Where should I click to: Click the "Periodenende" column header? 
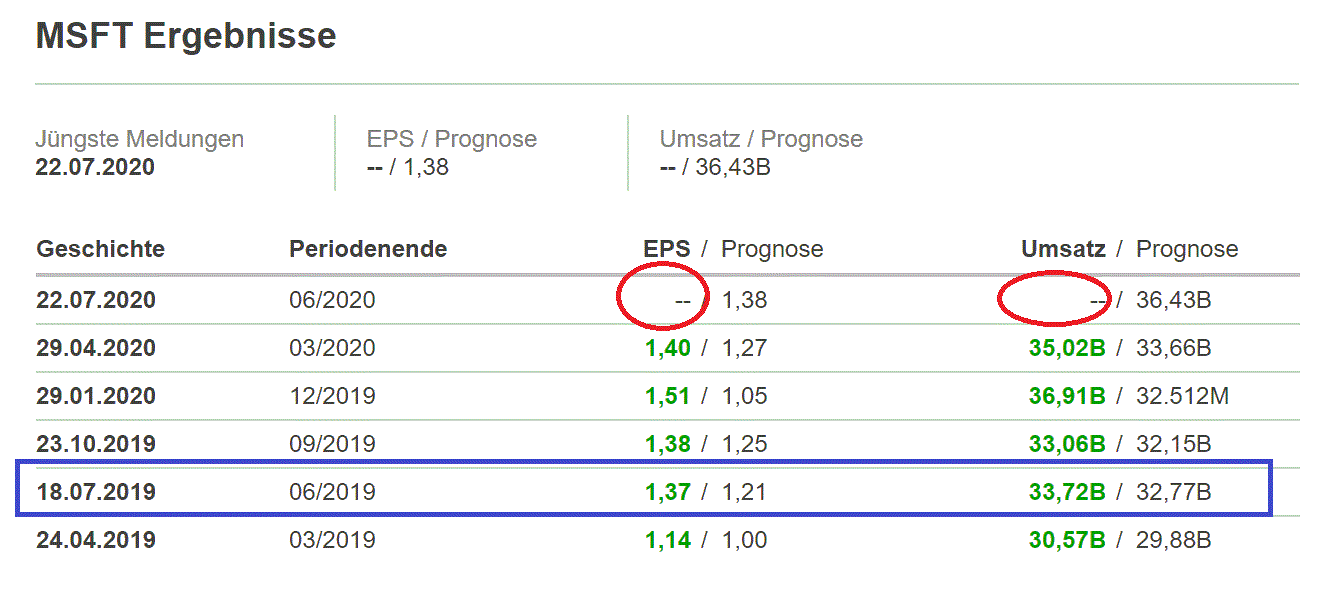point(368,249)
